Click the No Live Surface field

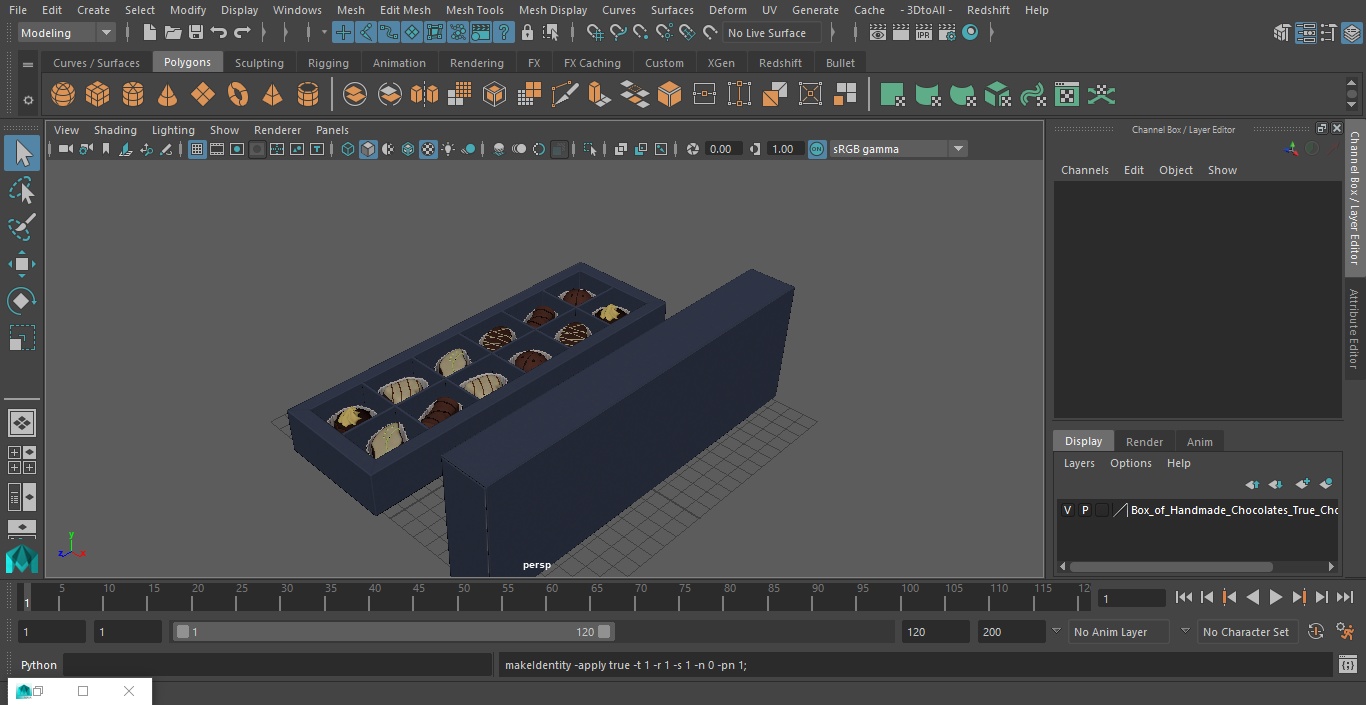[773, 33]
